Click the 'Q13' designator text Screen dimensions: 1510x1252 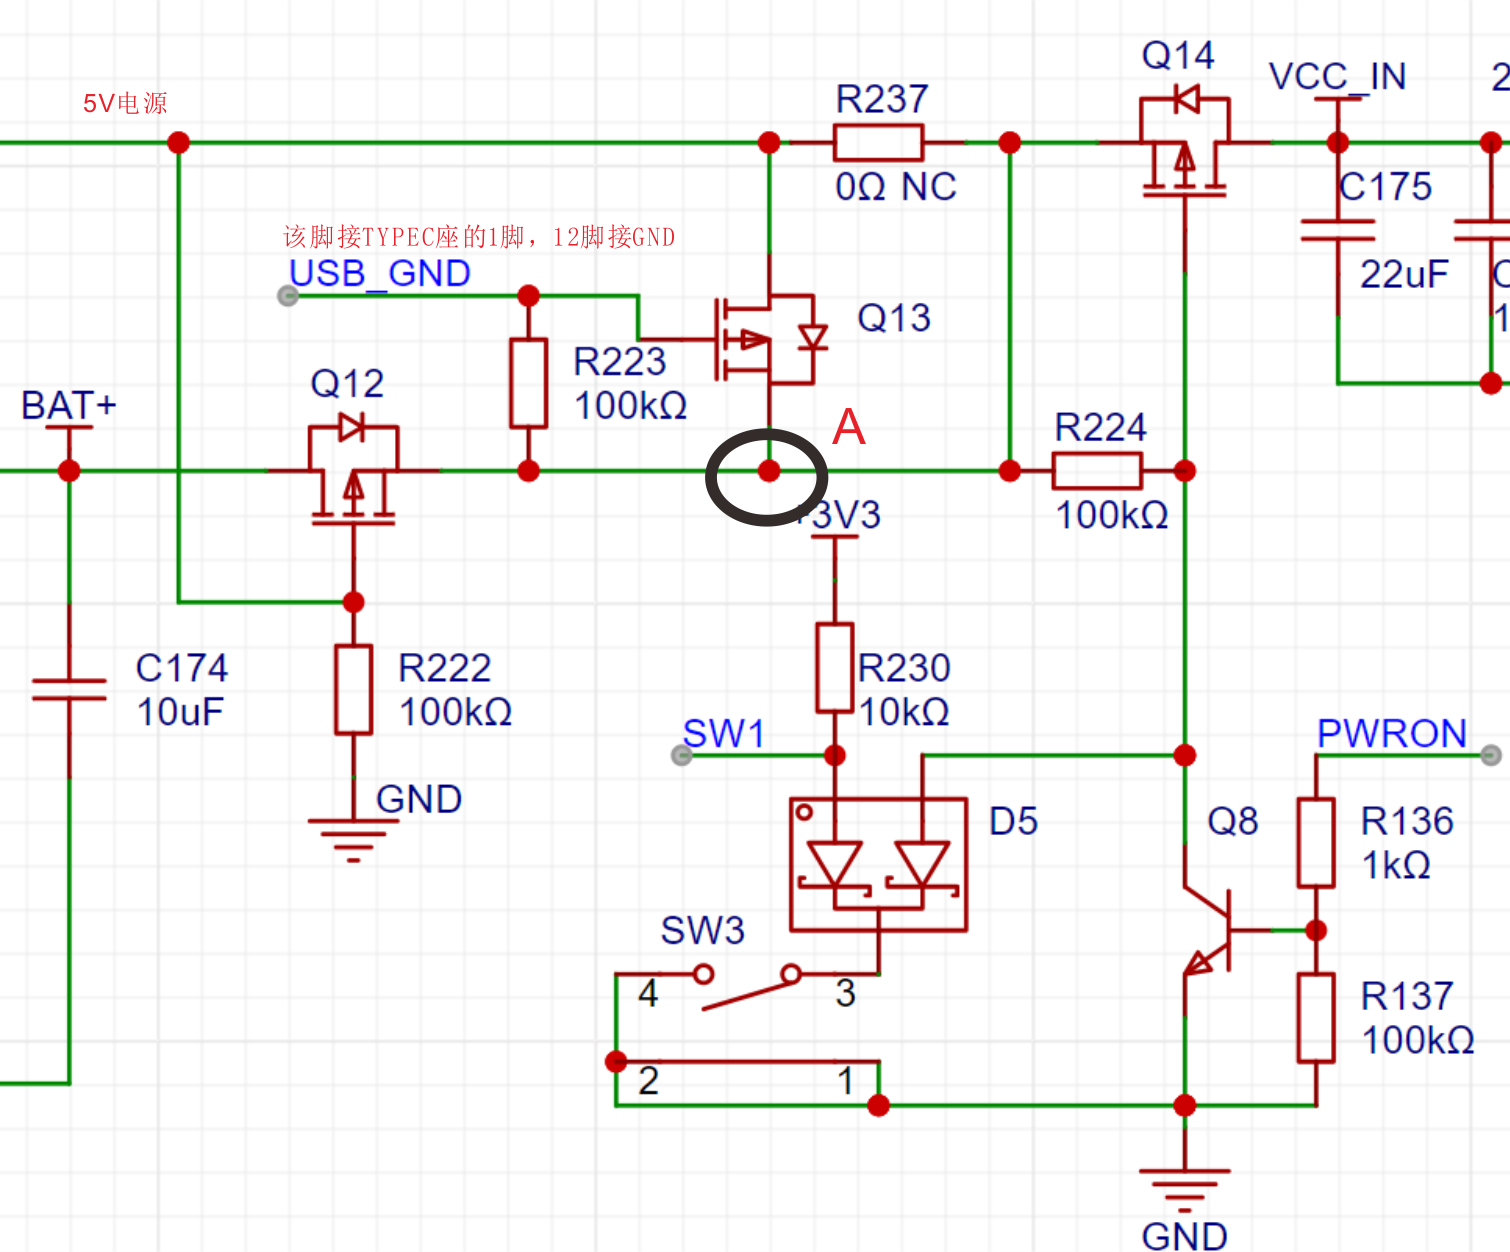click(x=894, y=318)
